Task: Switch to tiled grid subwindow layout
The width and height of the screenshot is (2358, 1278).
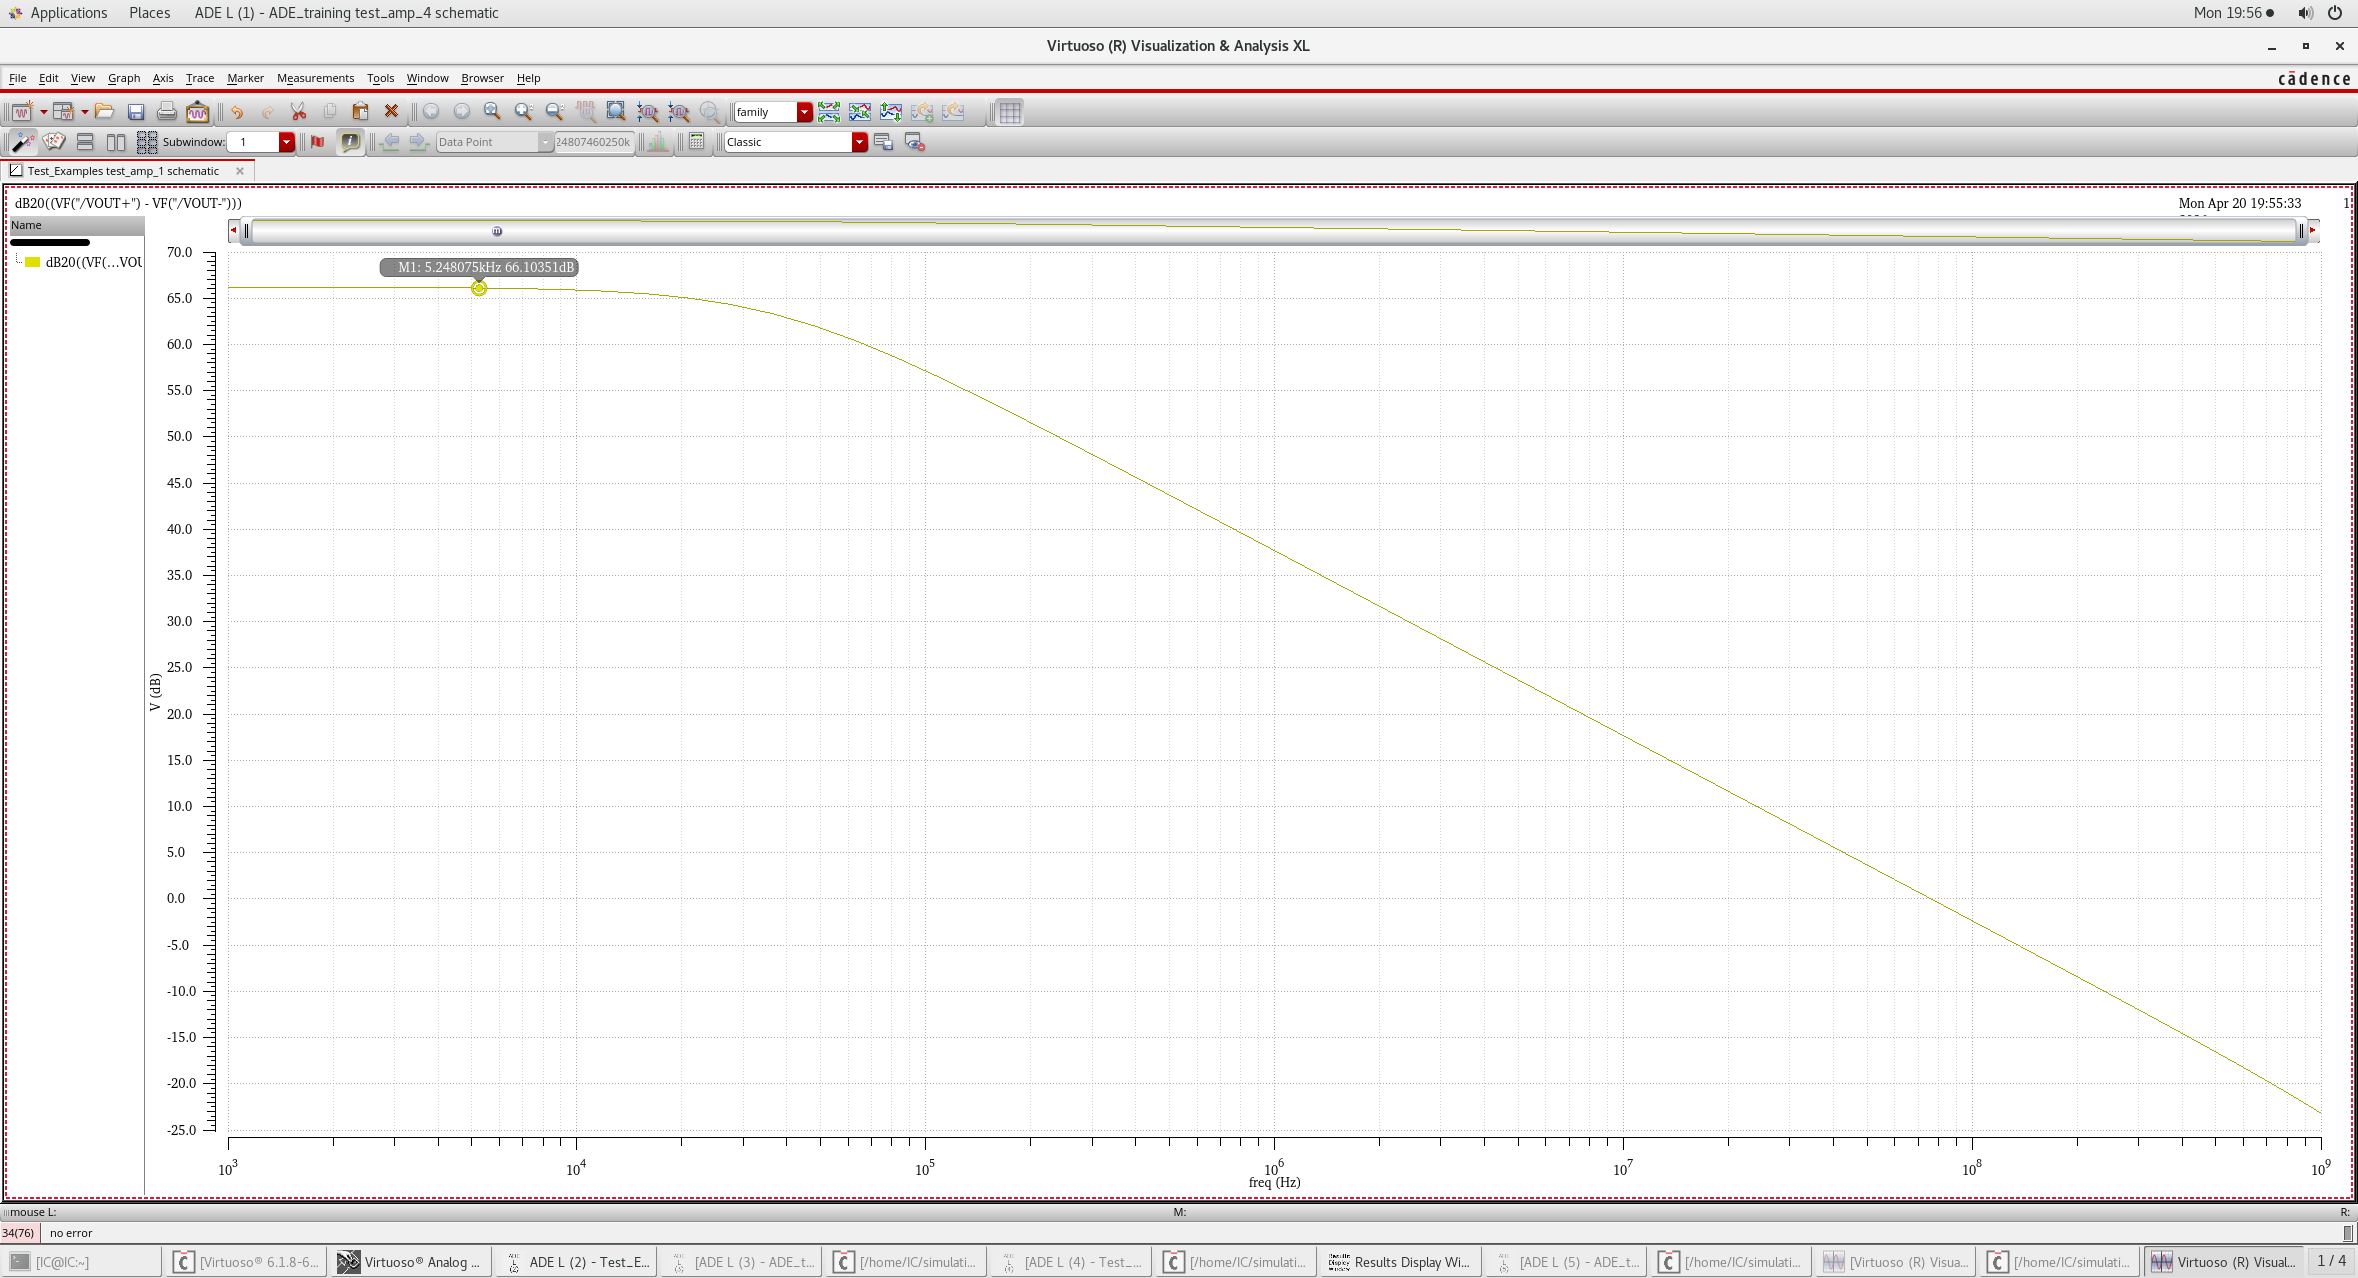Action: click(147, 142)
